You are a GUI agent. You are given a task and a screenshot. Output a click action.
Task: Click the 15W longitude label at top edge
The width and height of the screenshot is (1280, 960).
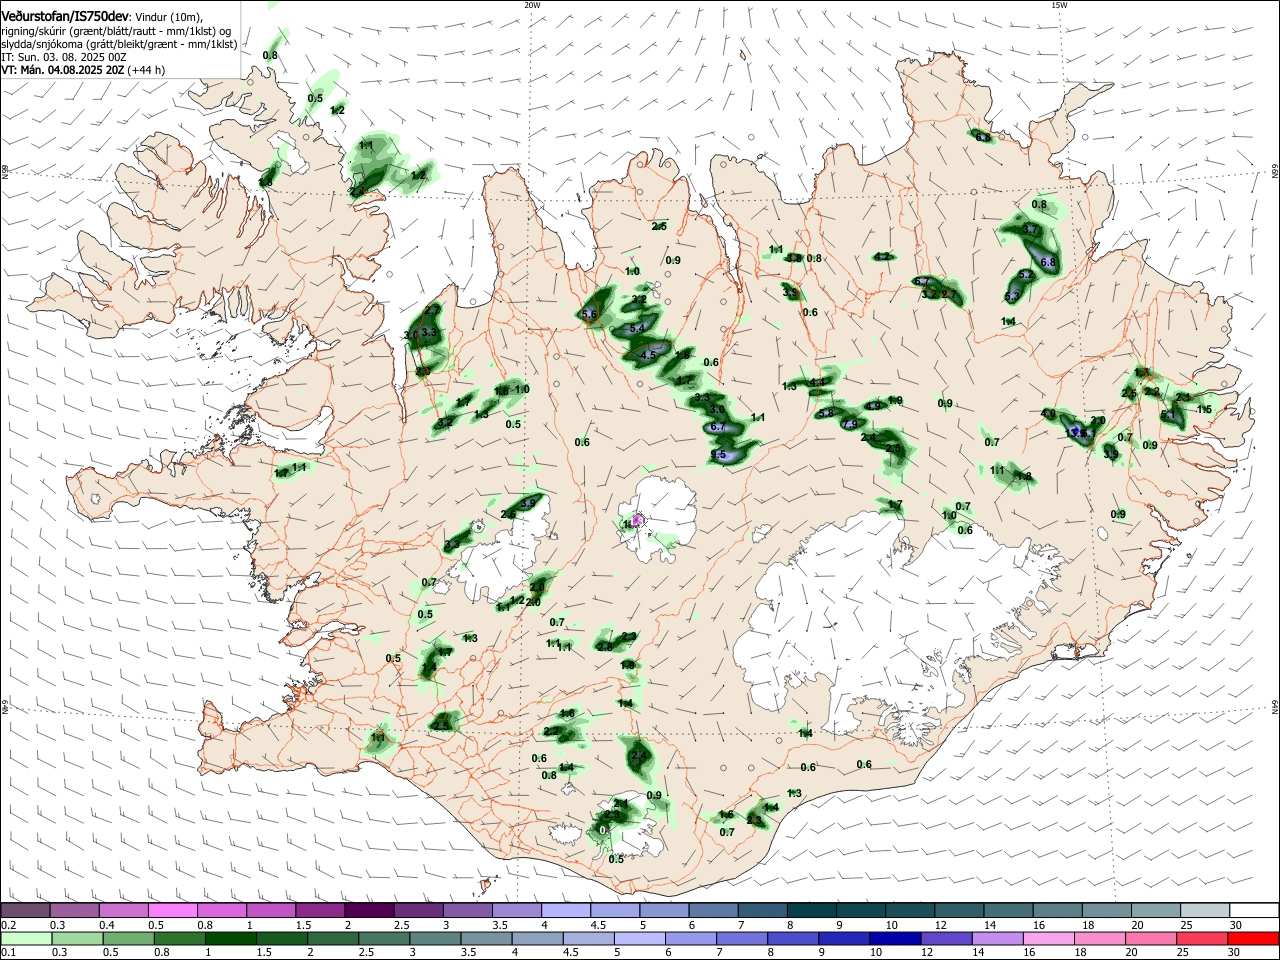pyautogui.click(x=1059, y=5)
